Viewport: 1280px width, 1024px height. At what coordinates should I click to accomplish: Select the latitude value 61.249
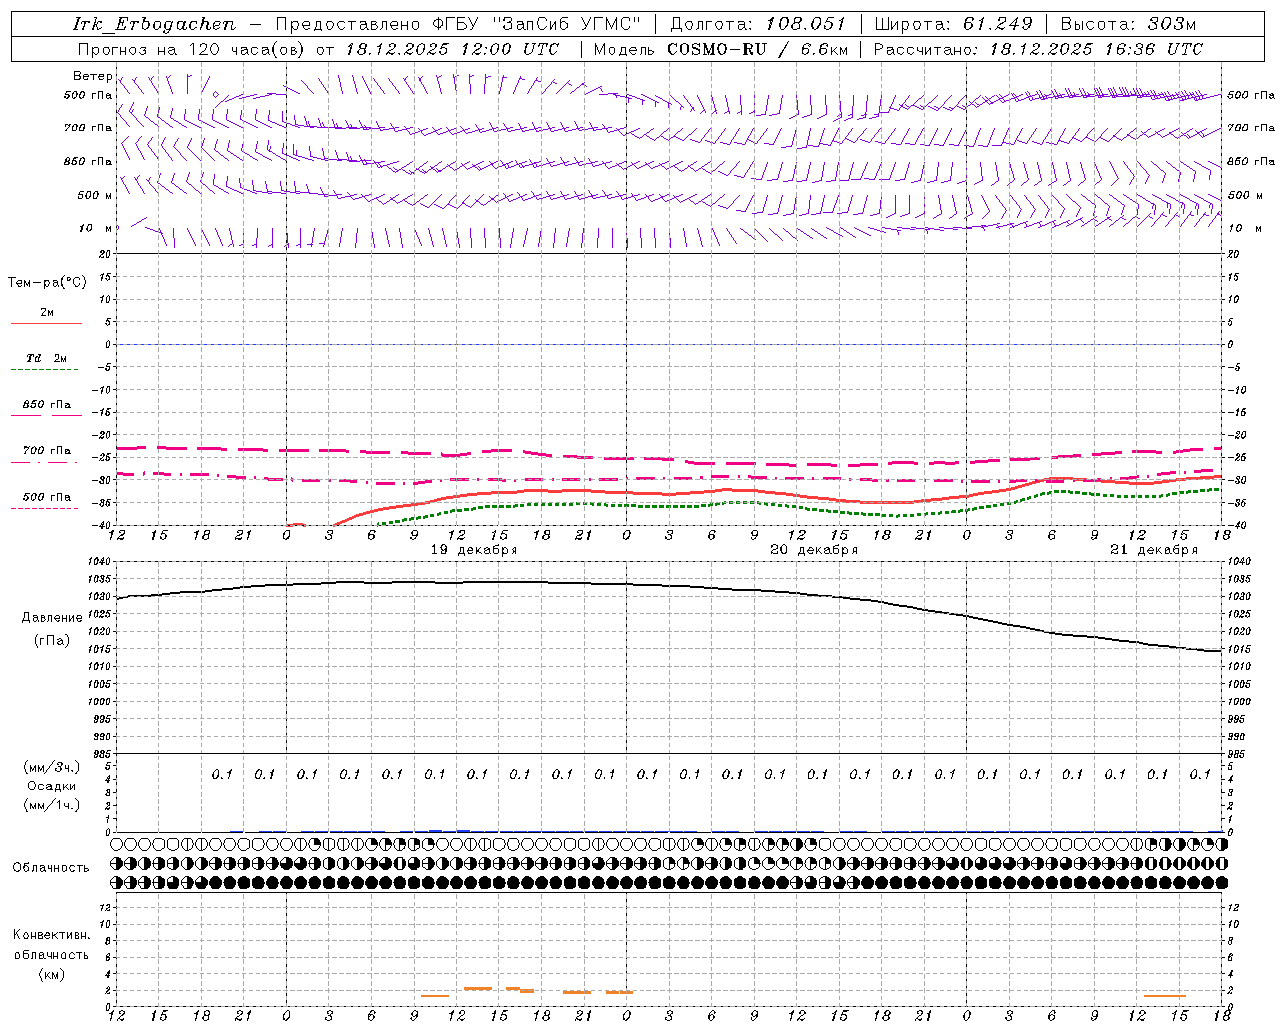pyautogui.click(x=998, y=24)
